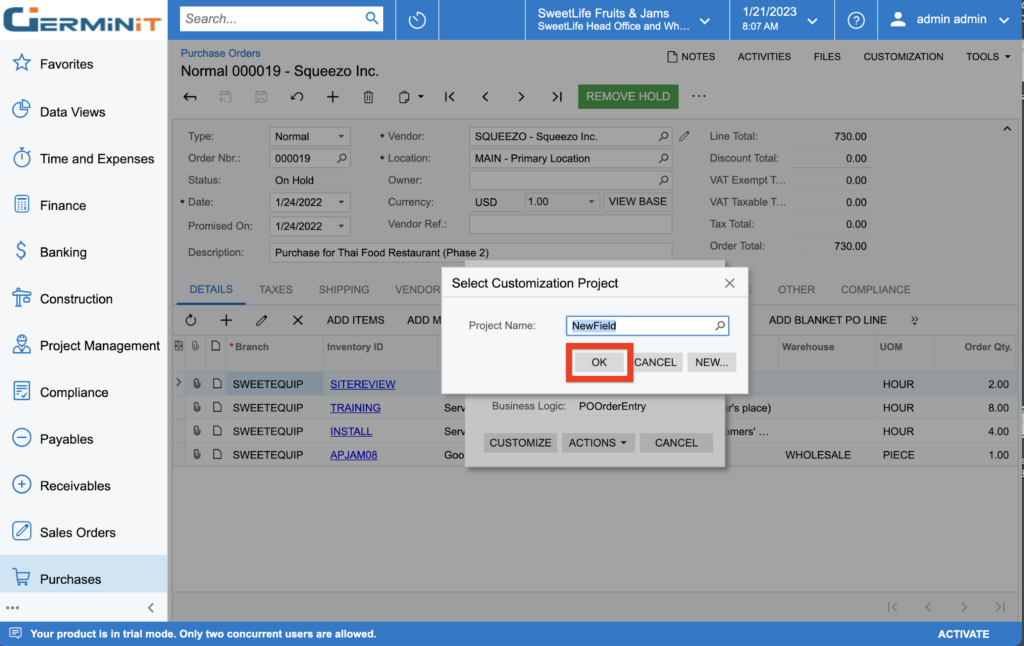Refresh the details grid
1024x646 pixels.
point(191,320)
